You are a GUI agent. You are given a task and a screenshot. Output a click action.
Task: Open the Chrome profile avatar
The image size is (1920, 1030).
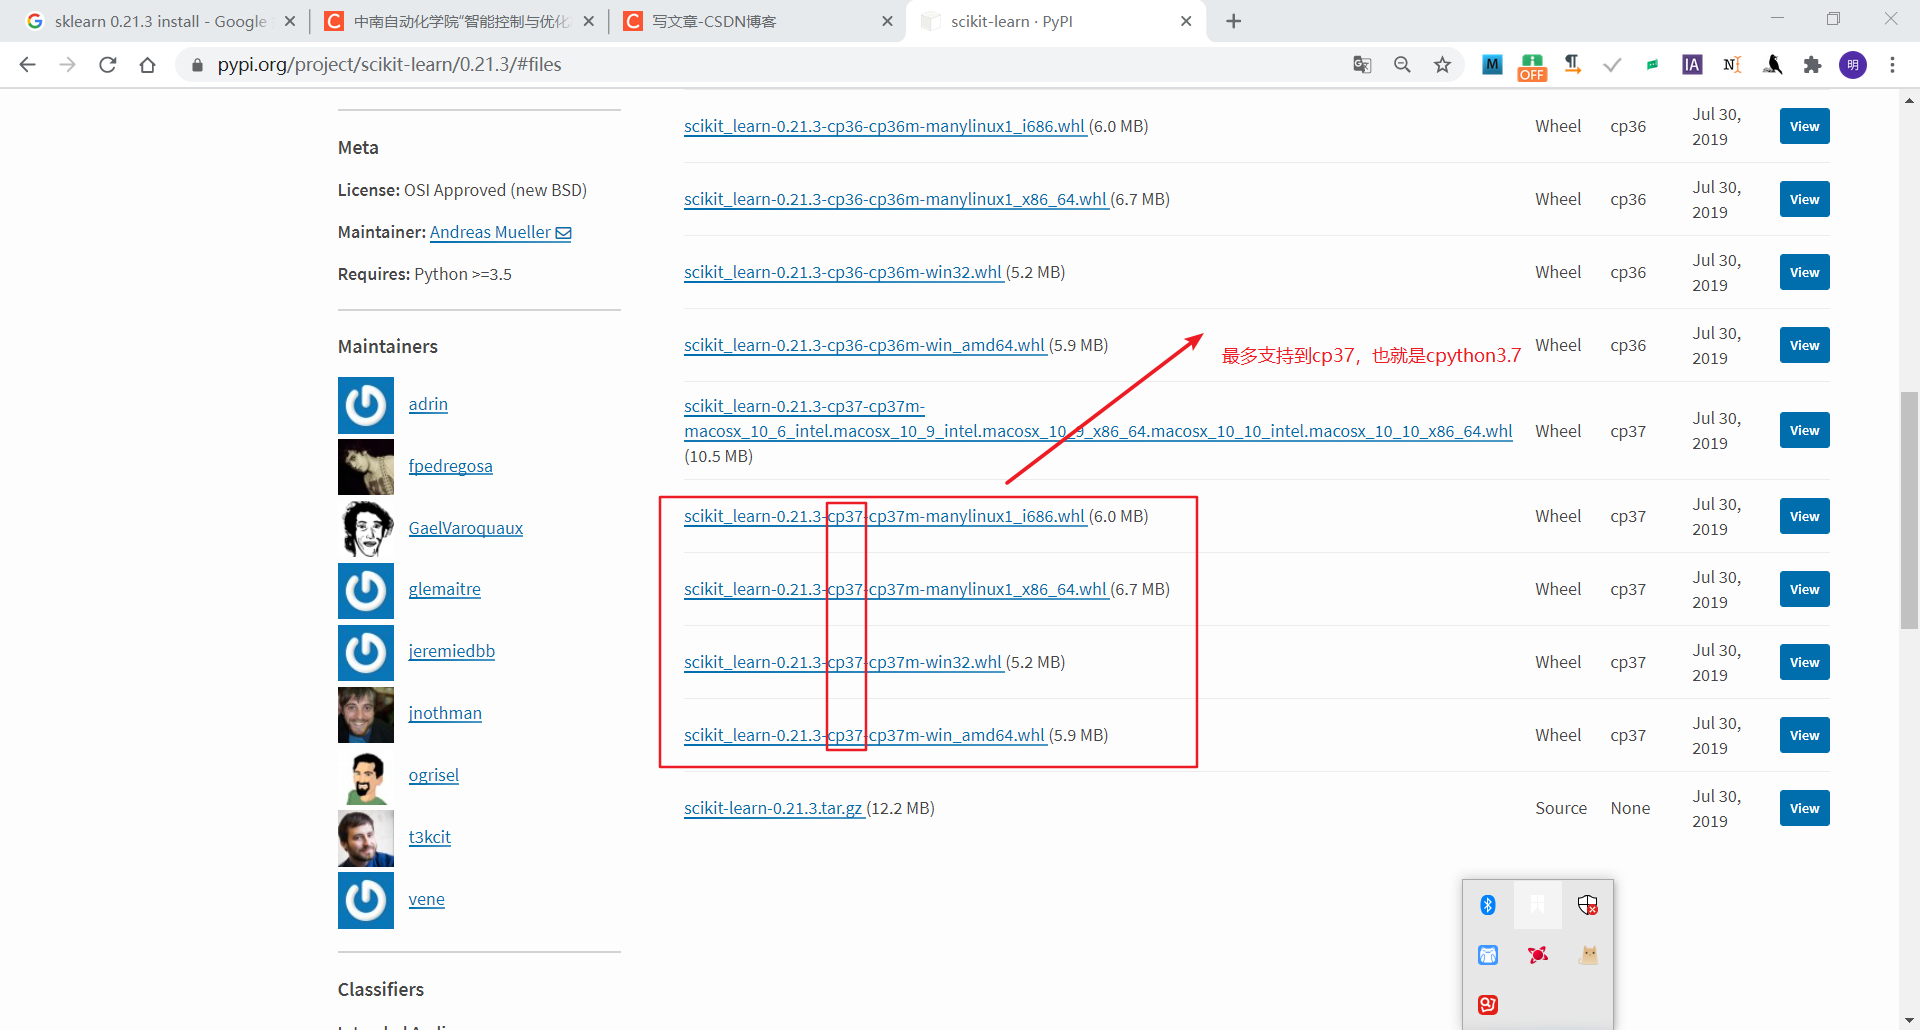click(x=1852, y=65)
